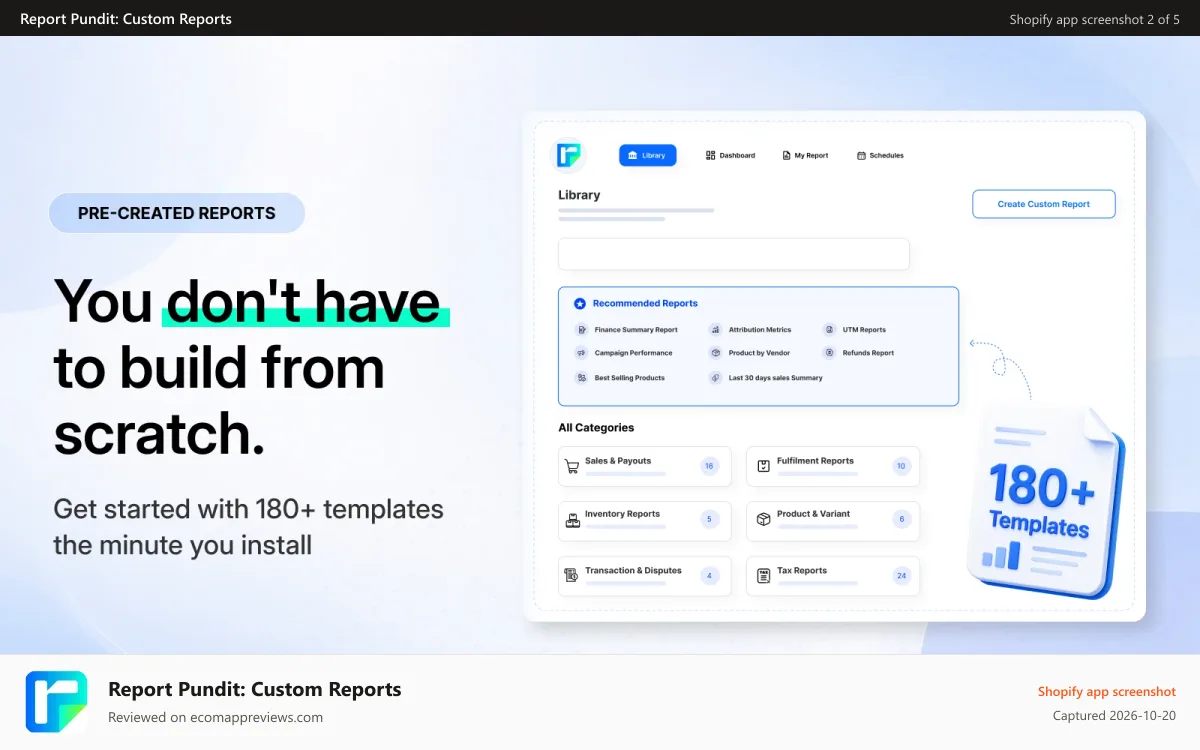Click the Campaign Performance megaphone icon
This screenshot has height=750, width=1200.
tap(580, 353)
